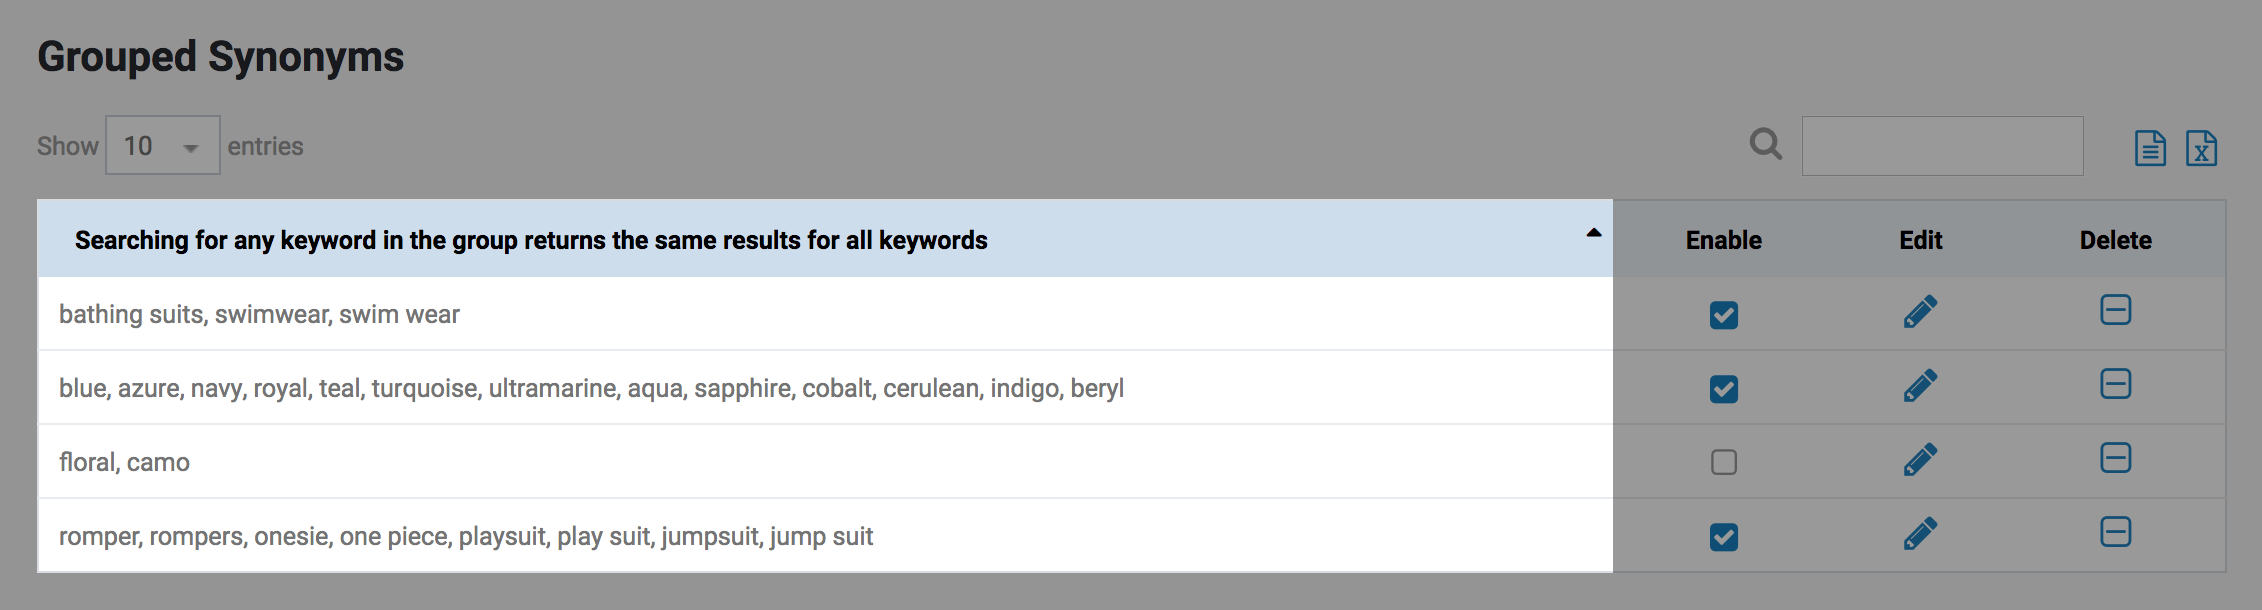
Task: Export table as text document
Action: 2150,148
